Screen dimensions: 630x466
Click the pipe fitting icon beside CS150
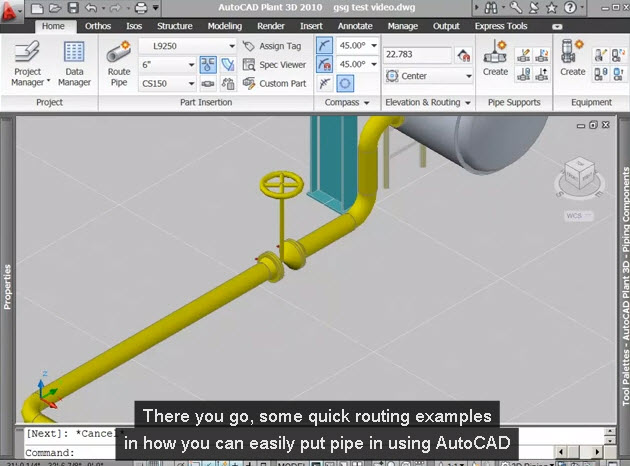208,84
